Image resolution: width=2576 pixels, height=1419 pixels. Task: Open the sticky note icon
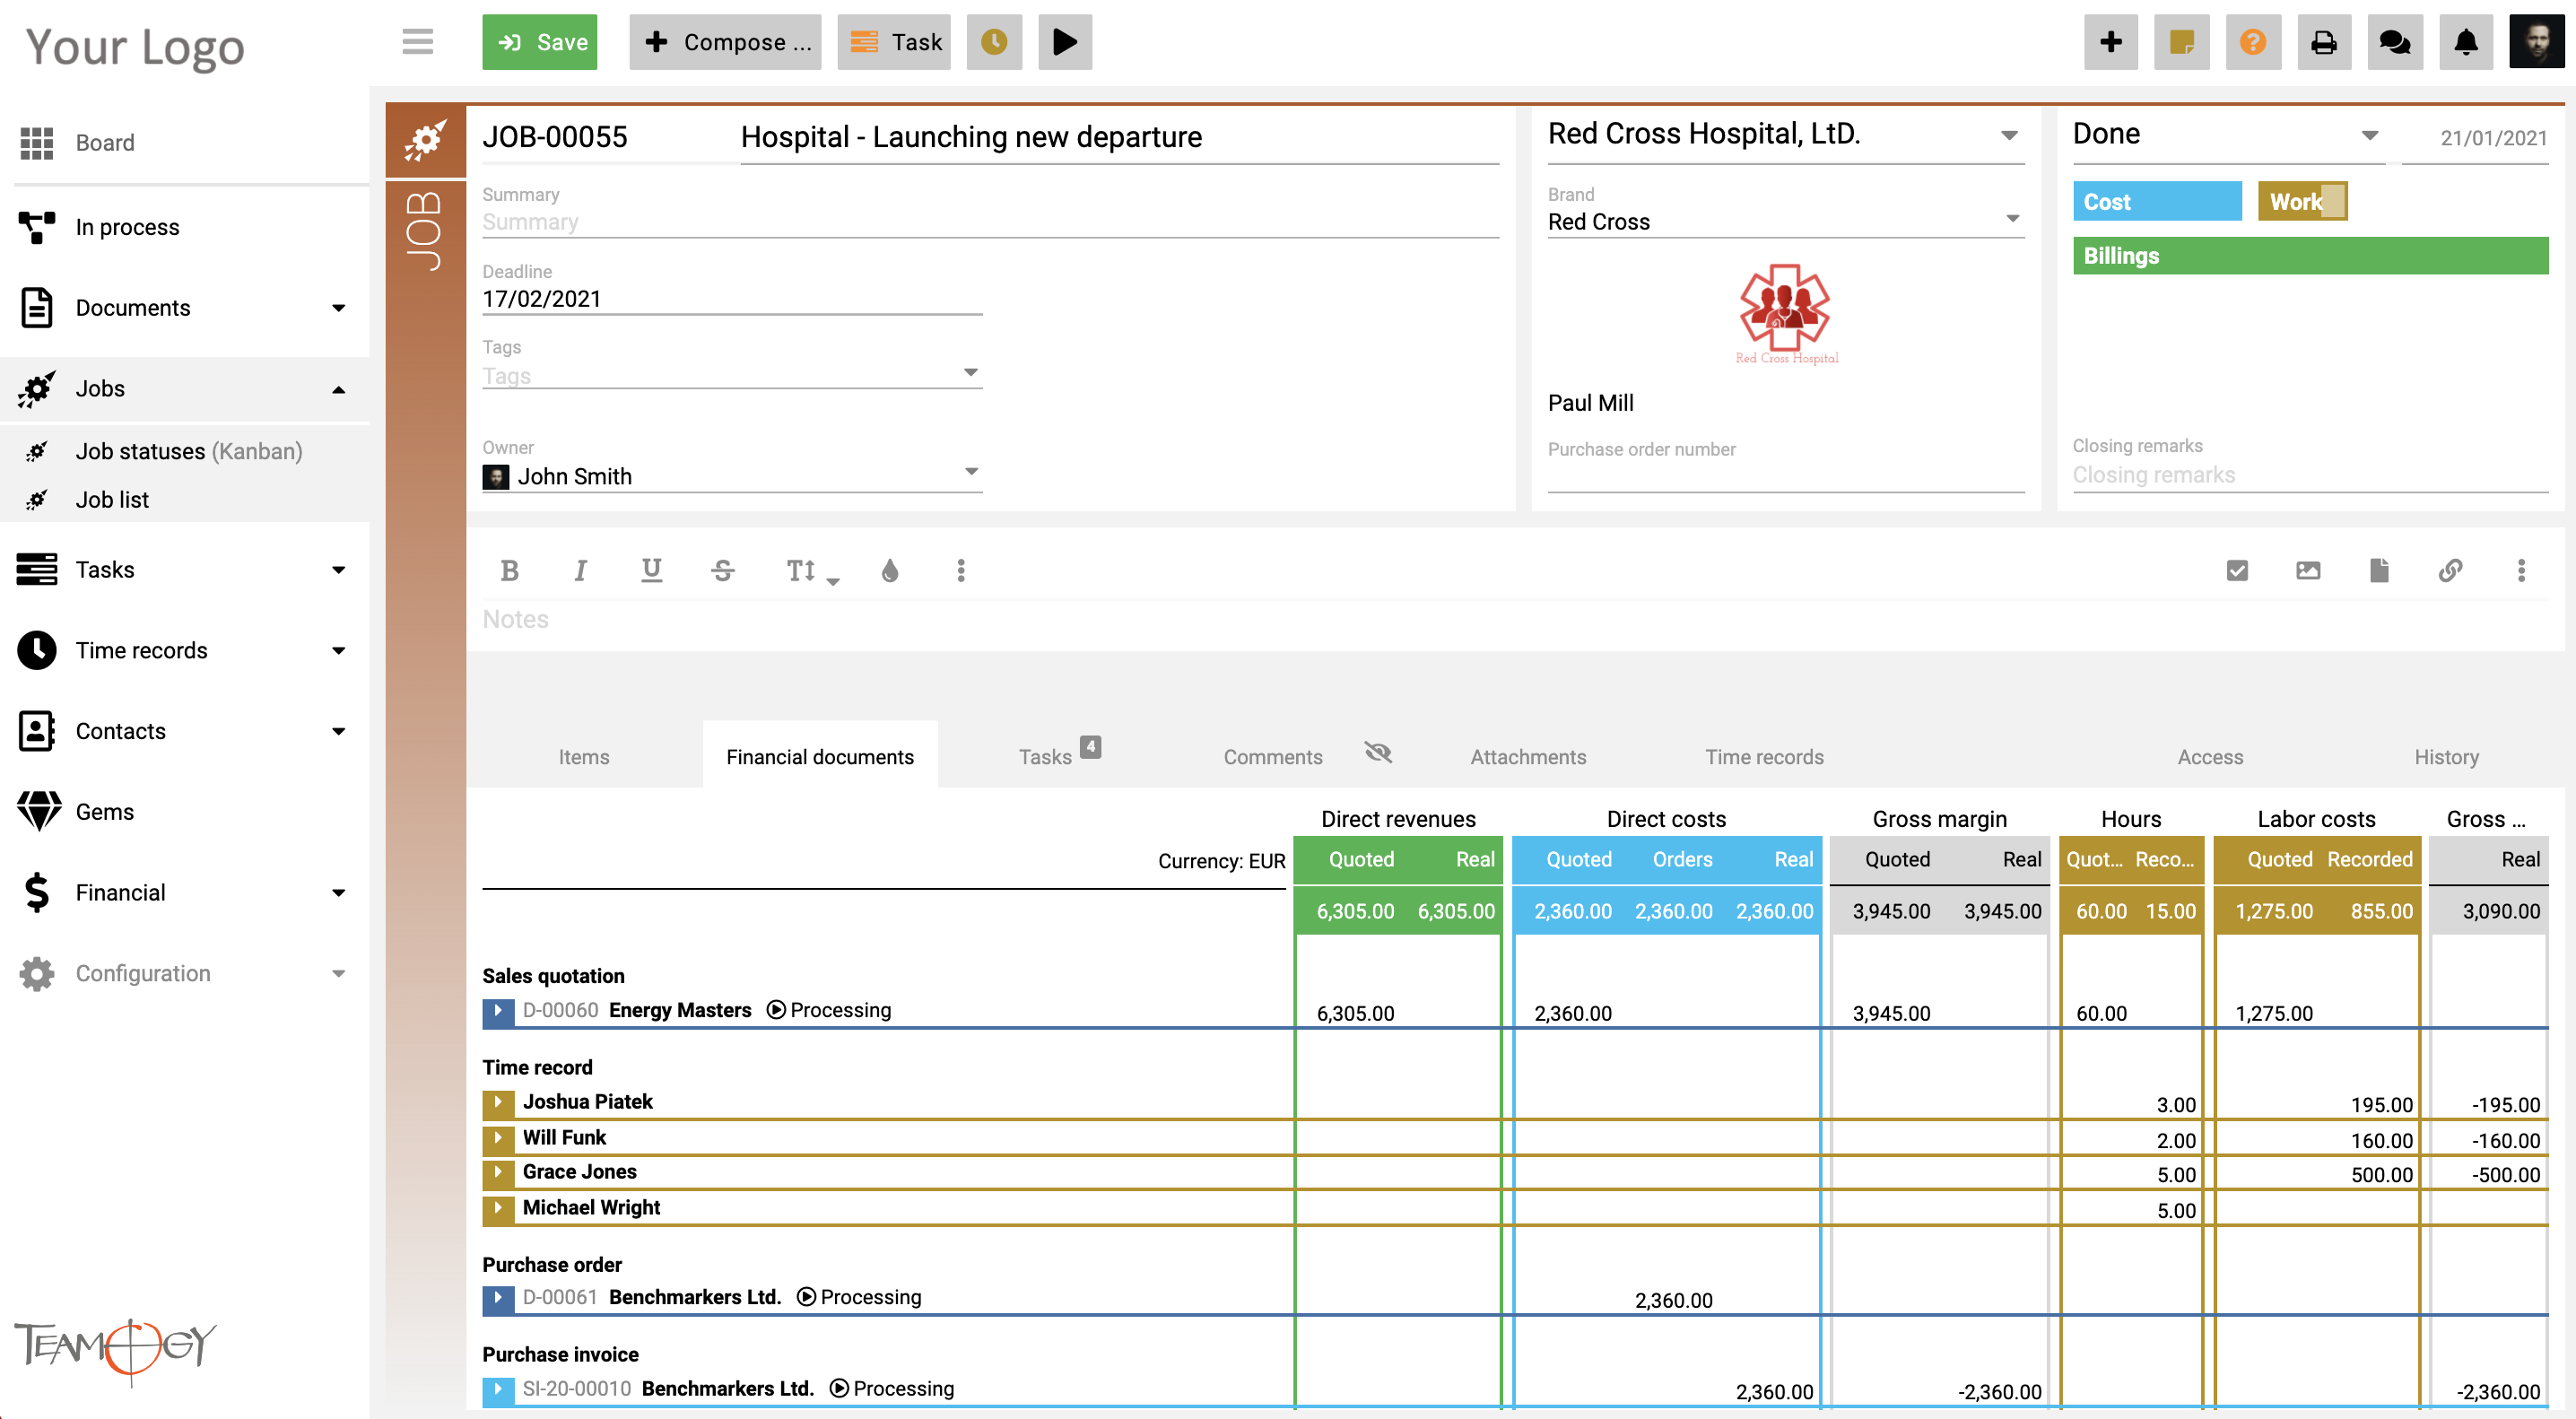click(2182, 42)
